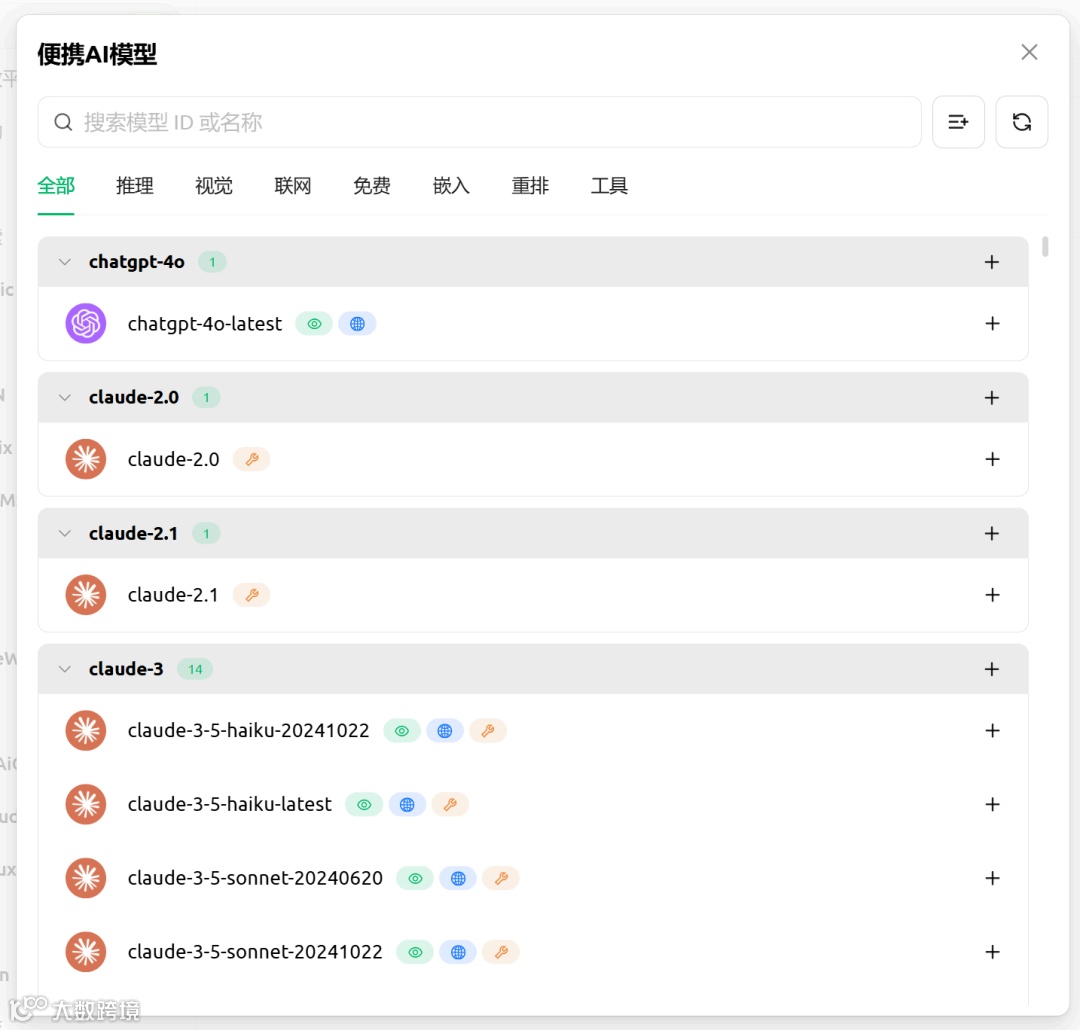Click web globe tag on chatgpt-4o-latest

pyautogui.click(x=357, y=324)
